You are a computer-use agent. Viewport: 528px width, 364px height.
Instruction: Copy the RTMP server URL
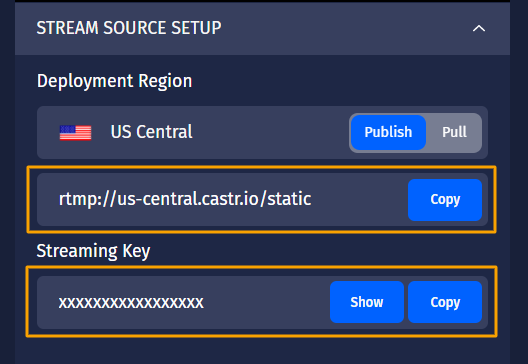[x=445, y=200]
